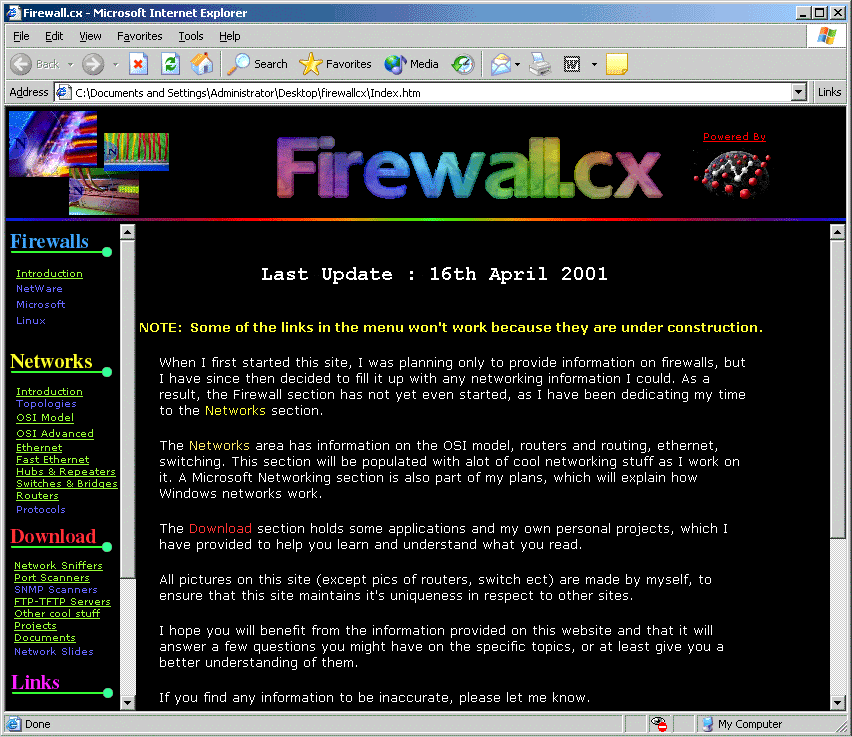Open the Favorites menu
The width and height of the screenshot is (852, 737).
coord(140,36)
